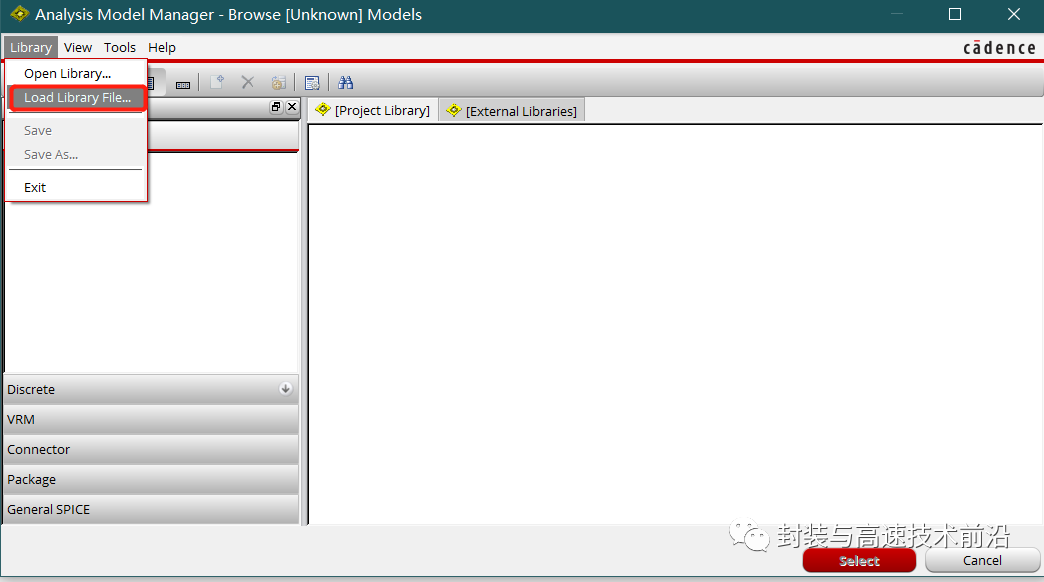This screenshot has width=1044, height=582.
Task: Select the Connector category bar
Action: pos(151,449)
